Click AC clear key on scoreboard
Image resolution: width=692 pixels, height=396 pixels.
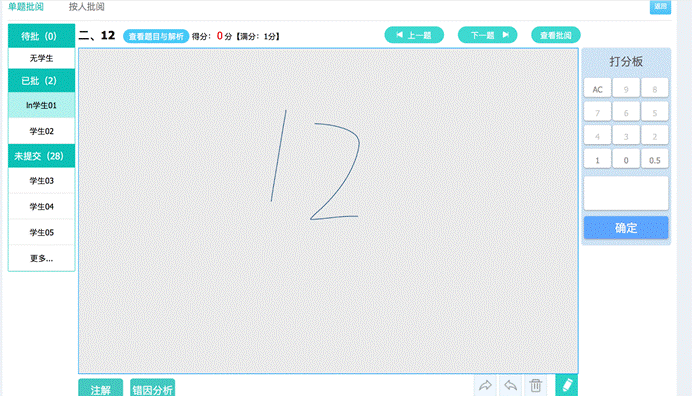(597, 89)
